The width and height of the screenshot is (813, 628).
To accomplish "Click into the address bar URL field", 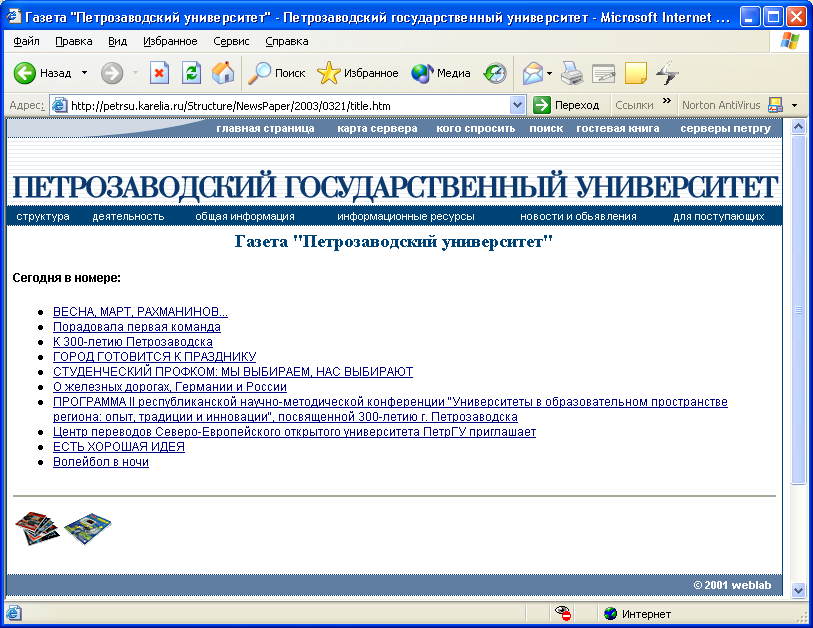I will tap(288, 106).
